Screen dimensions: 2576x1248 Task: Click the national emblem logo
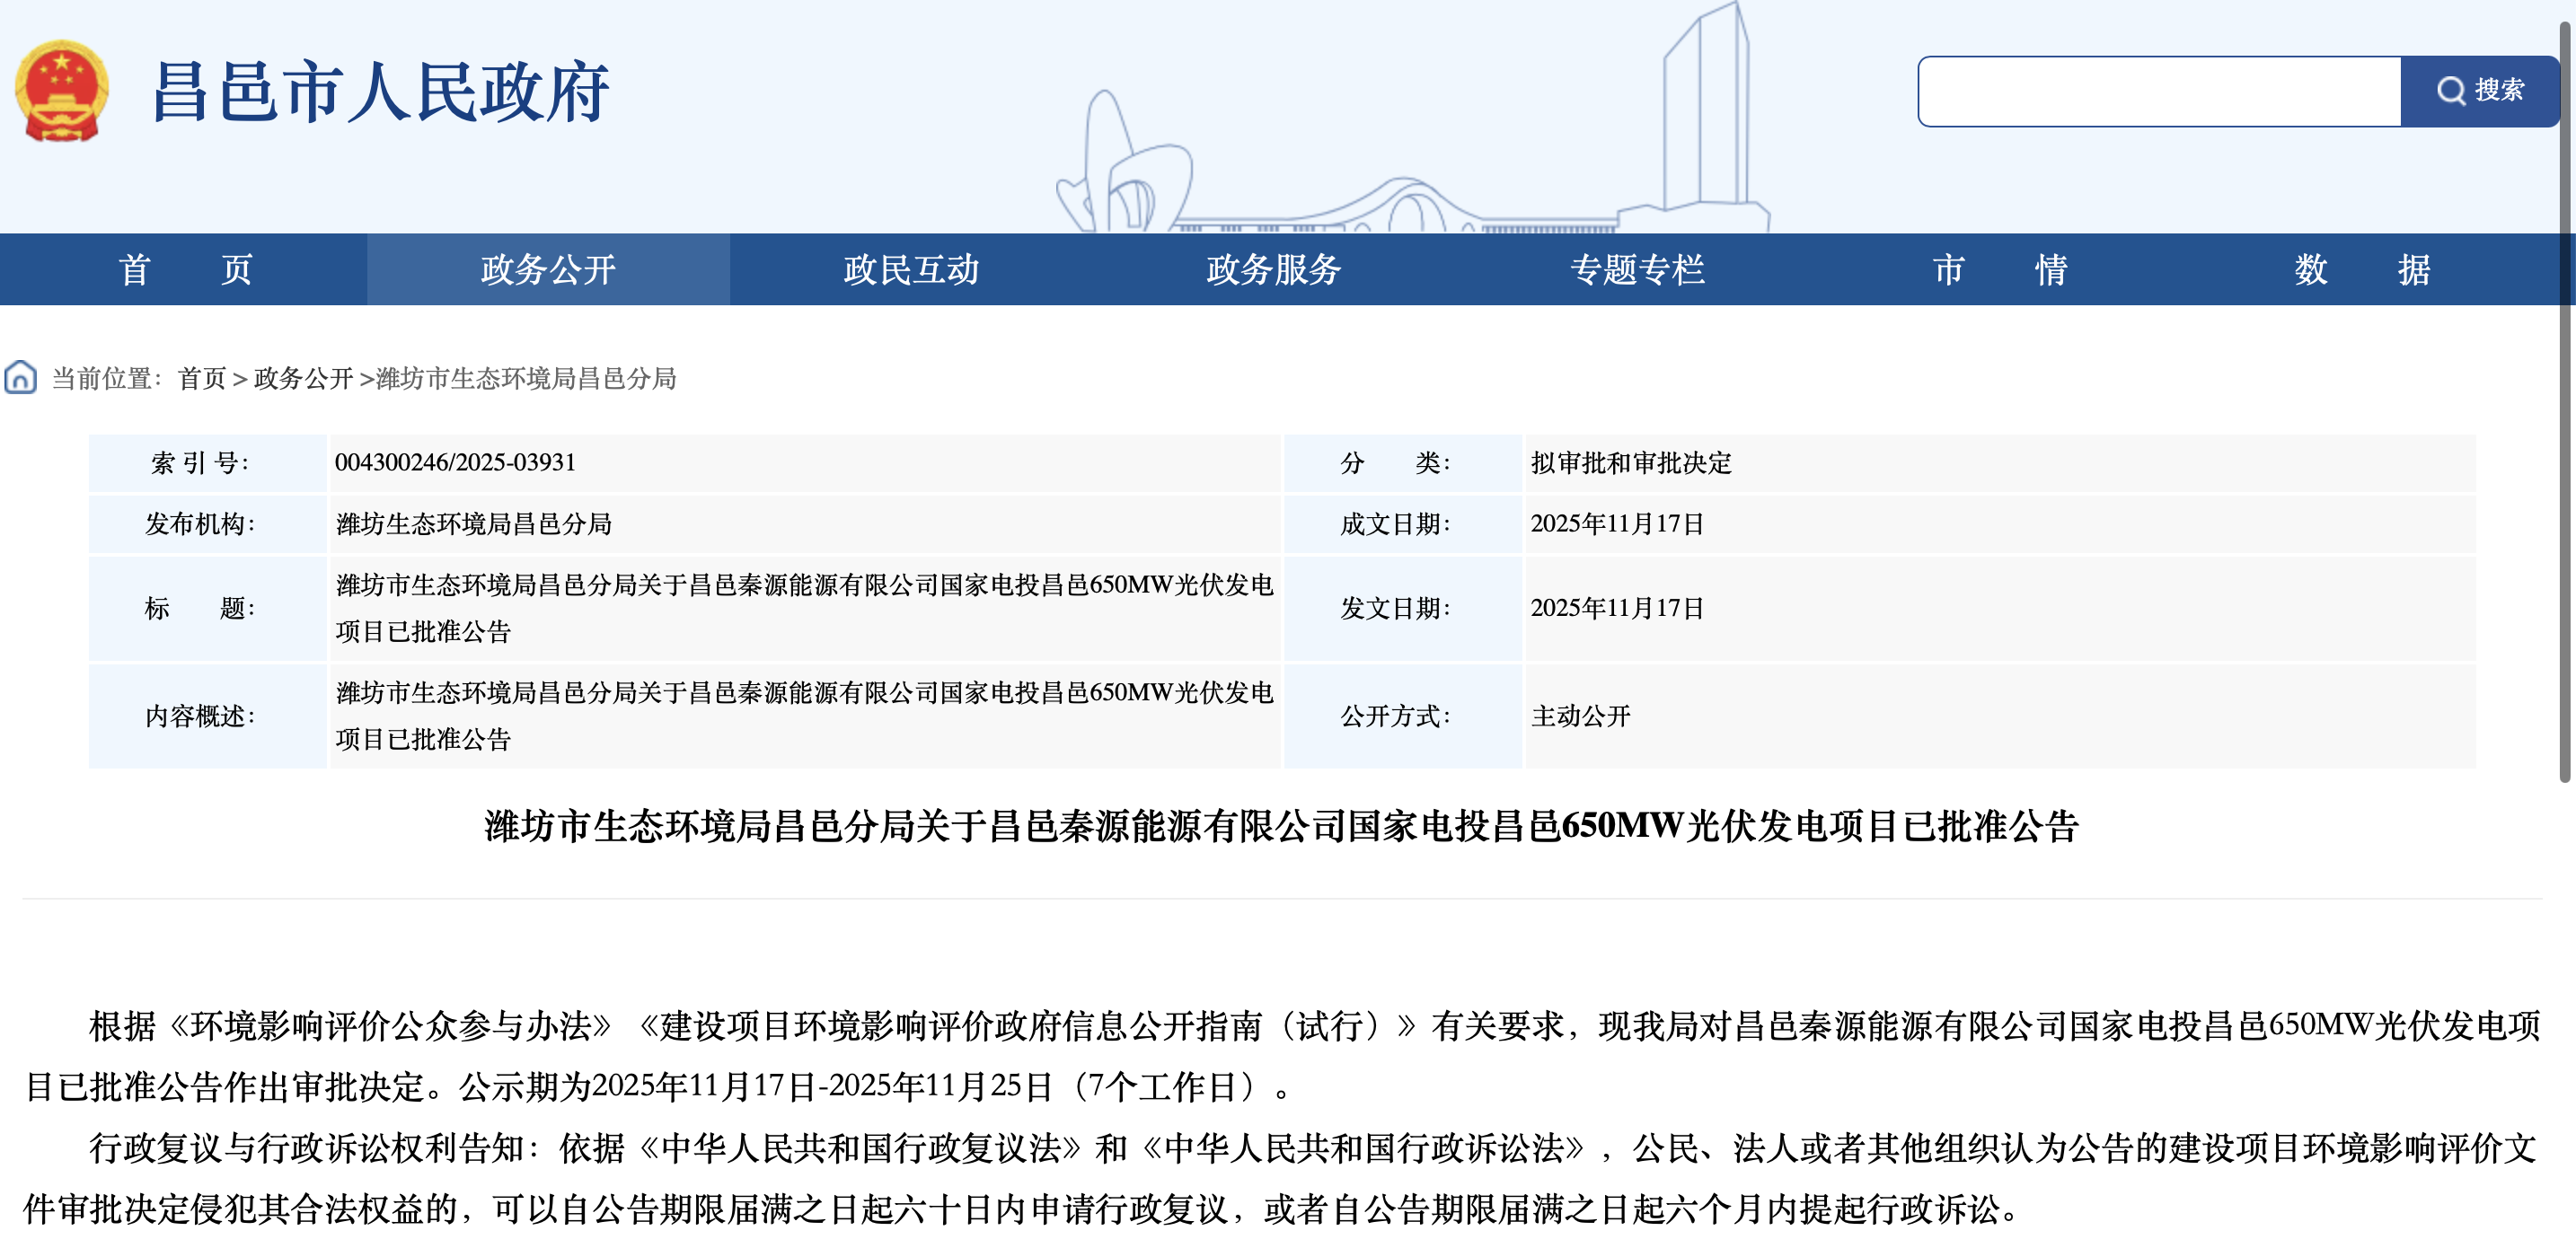point(62,91)
